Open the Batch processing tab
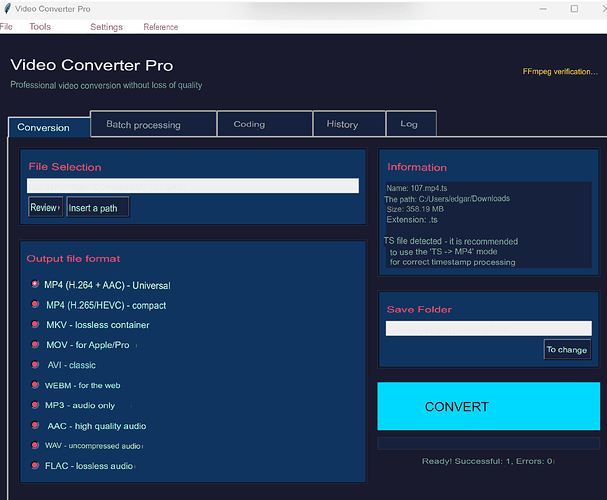Image resolution: width=607 pixels, height=500 pixels. (153, 124)
